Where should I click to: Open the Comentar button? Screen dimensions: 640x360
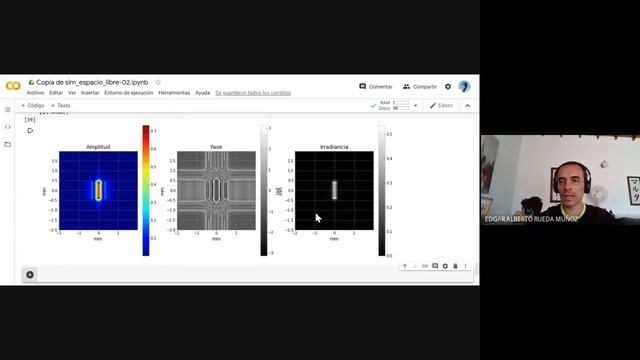376,87
